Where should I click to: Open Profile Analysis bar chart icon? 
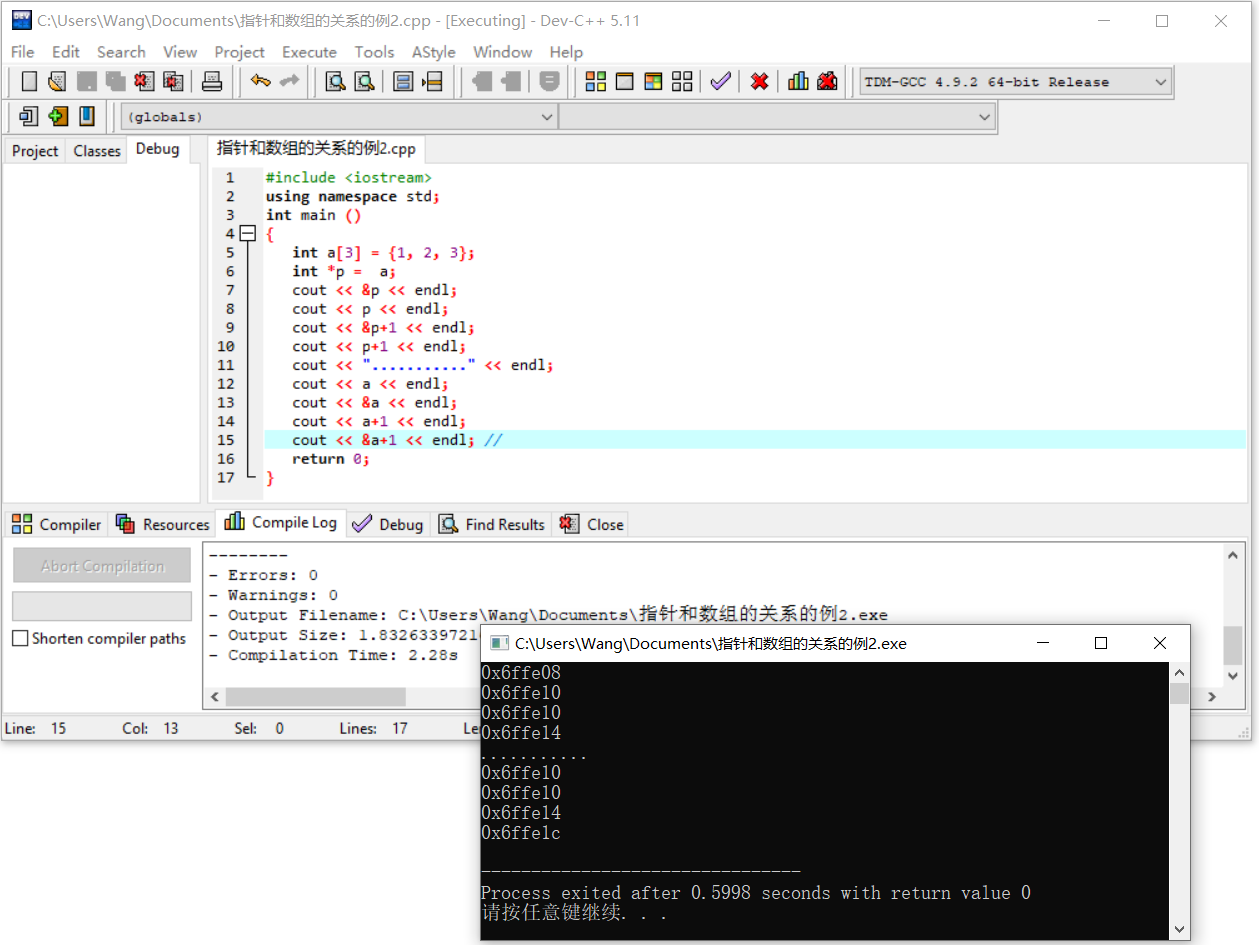point(798,82)
